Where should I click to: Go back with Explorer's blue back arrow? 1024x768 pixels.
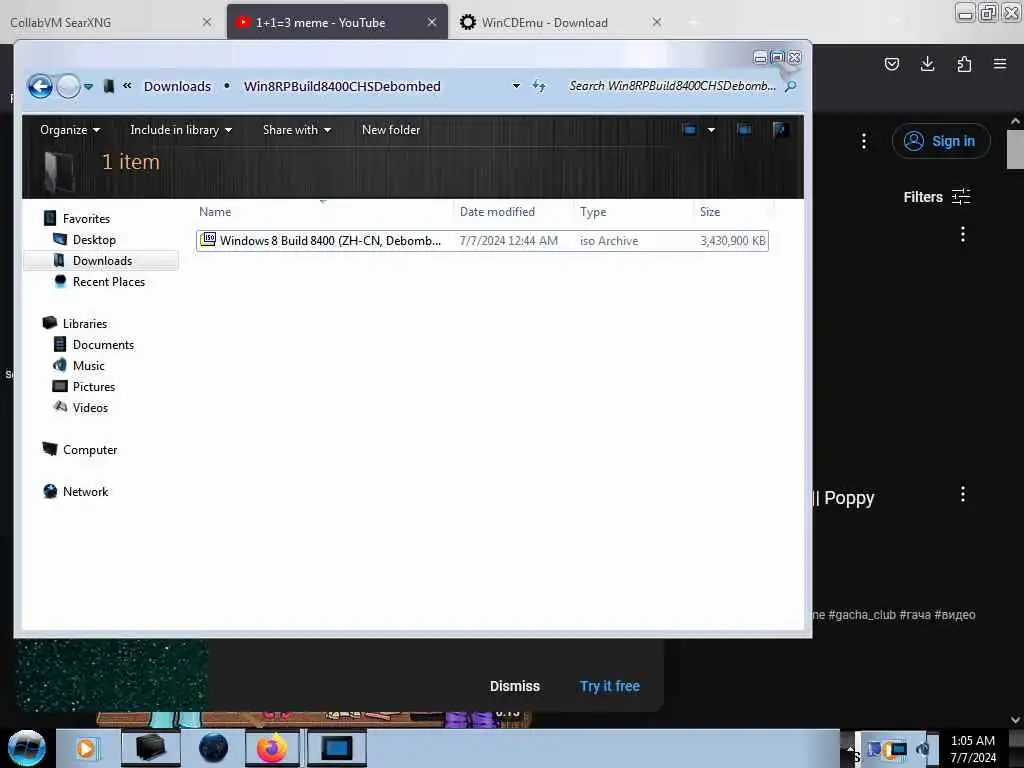click(x=40, y=86)
